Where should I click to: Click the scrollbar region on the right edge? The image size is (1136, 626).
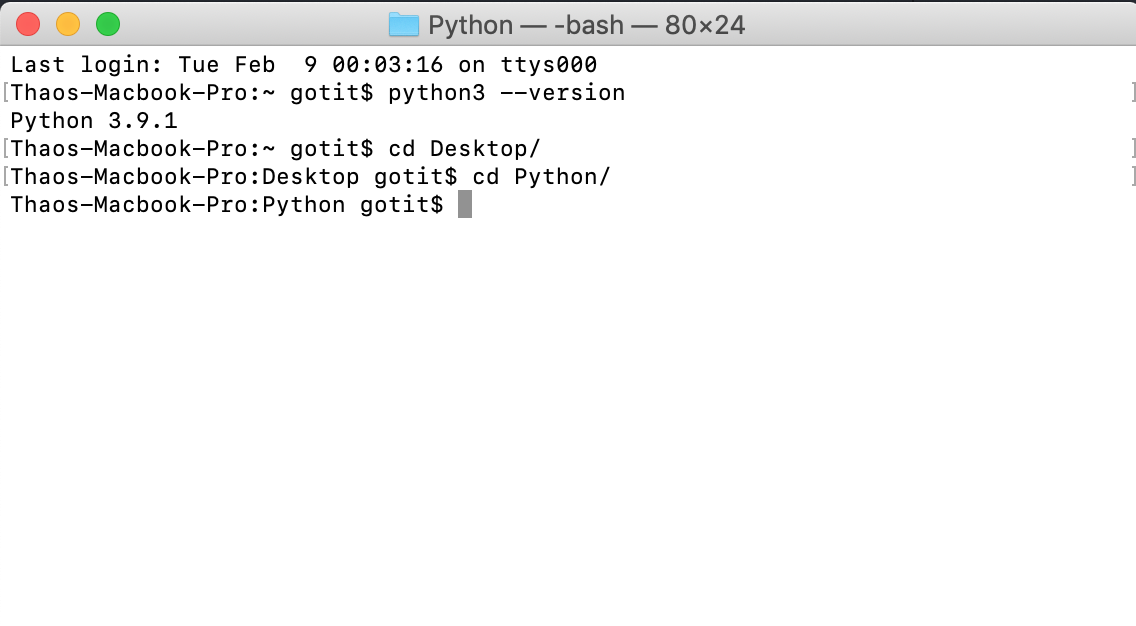(1129, 350)
